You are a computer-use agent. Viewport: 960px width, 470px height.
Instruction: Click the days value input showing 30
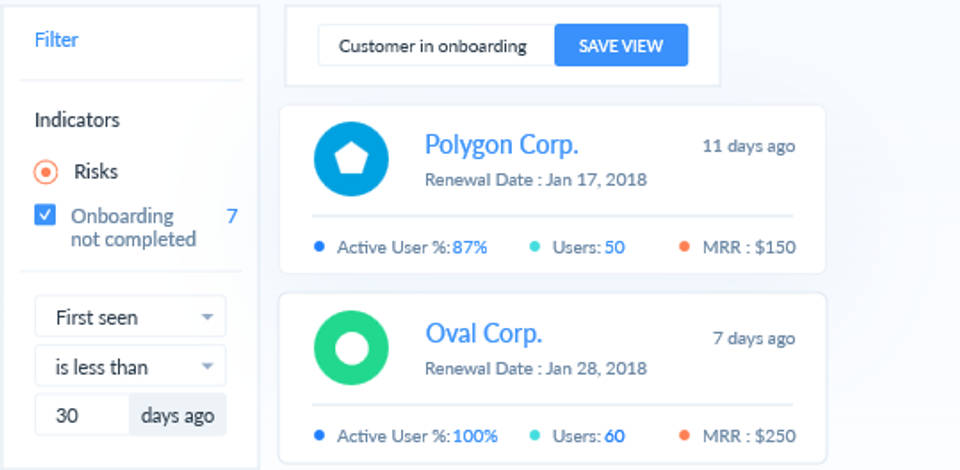pyautogui.click(x=82, y=416)
